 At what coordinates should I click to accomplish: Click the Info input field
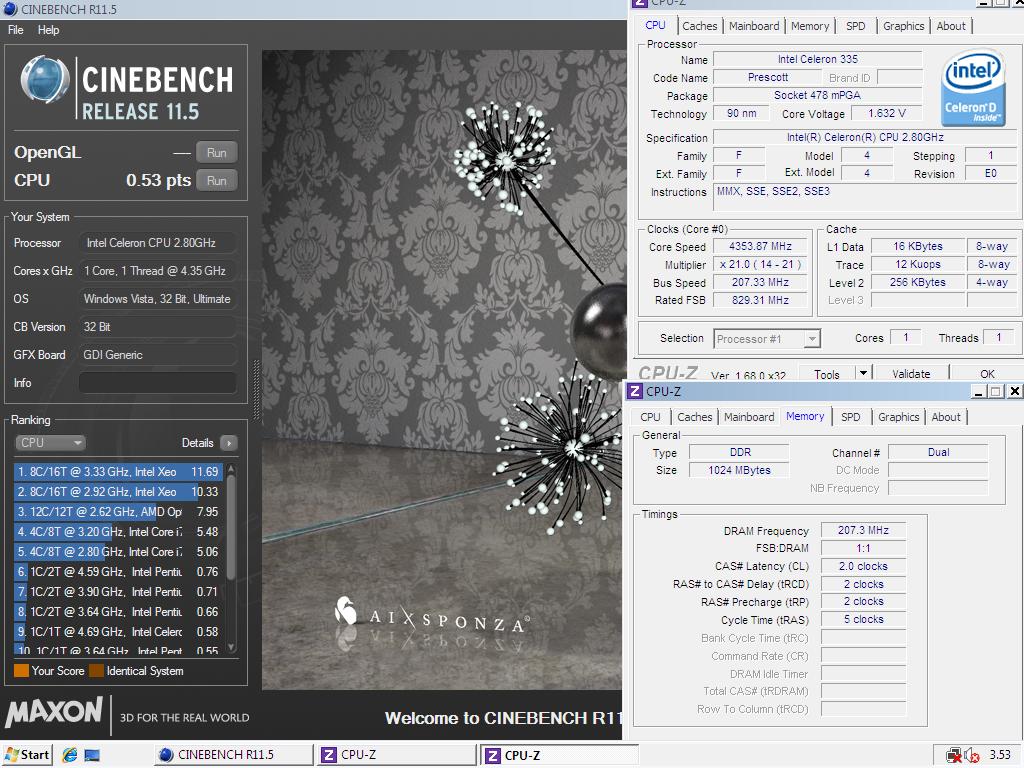[157, 383]
